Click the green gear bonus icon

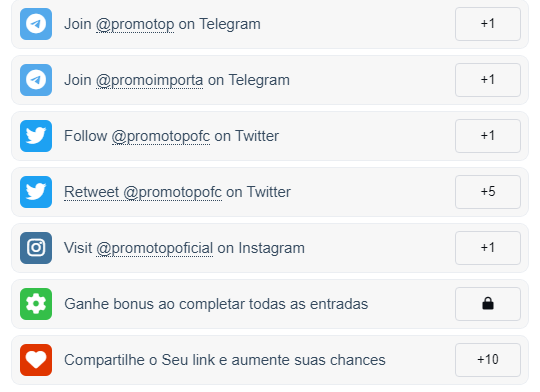(x=36, y=304)
